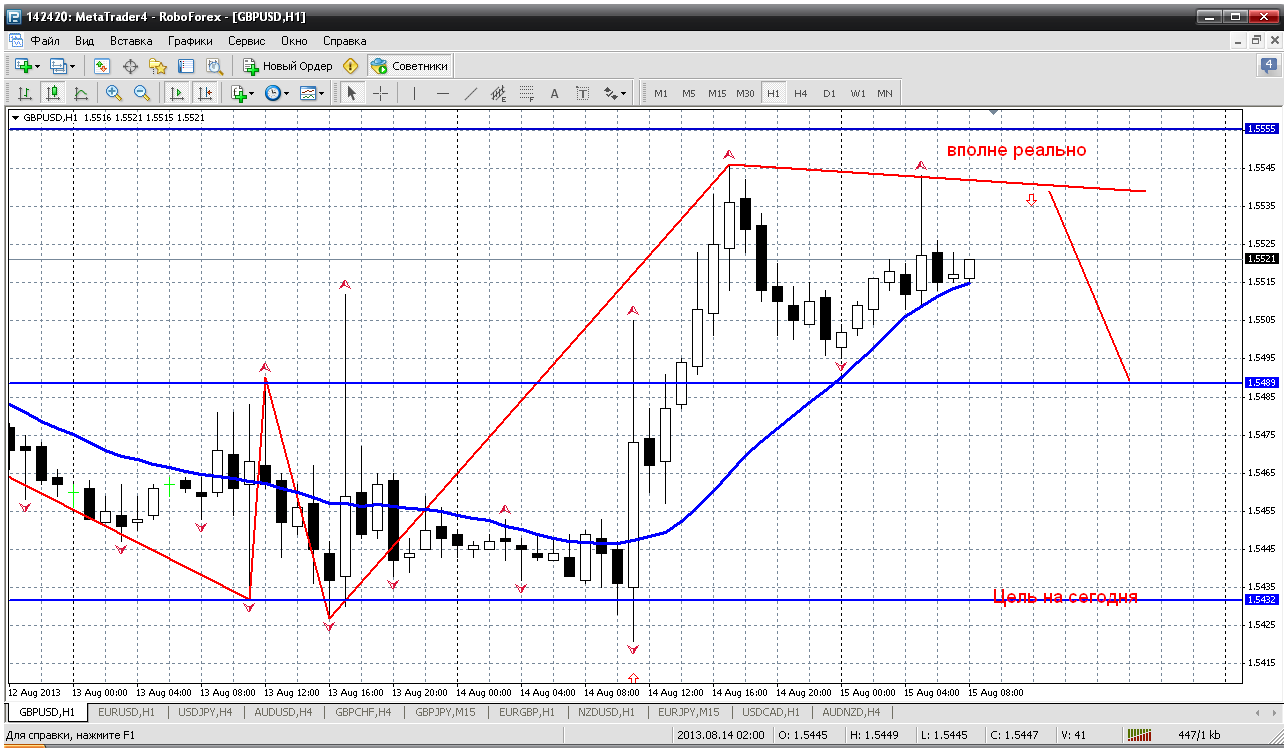Switch to the AUDUSD,H4 chart tab
1288x748 pixels.
tap(282, 712)
